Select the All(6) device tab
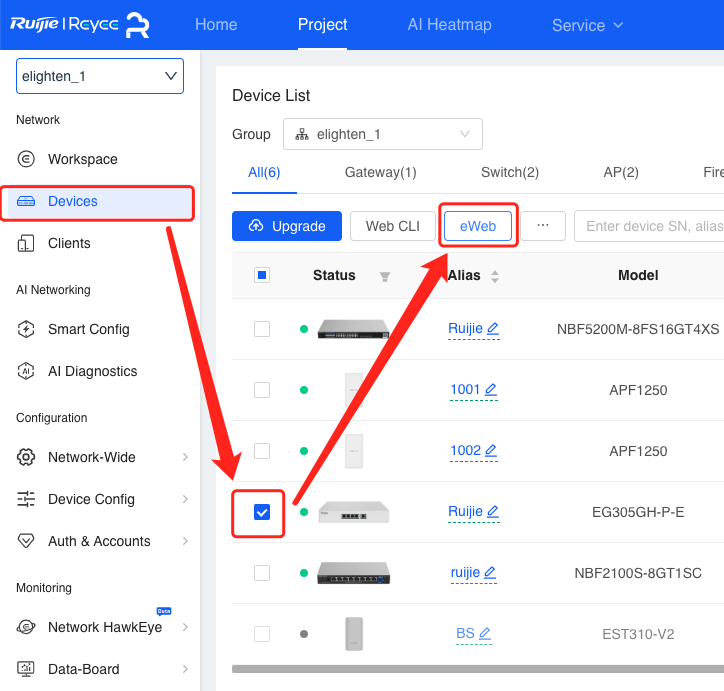Image resolution: width=724 pixels, height=691 pixels. click(x=264, y=173)
